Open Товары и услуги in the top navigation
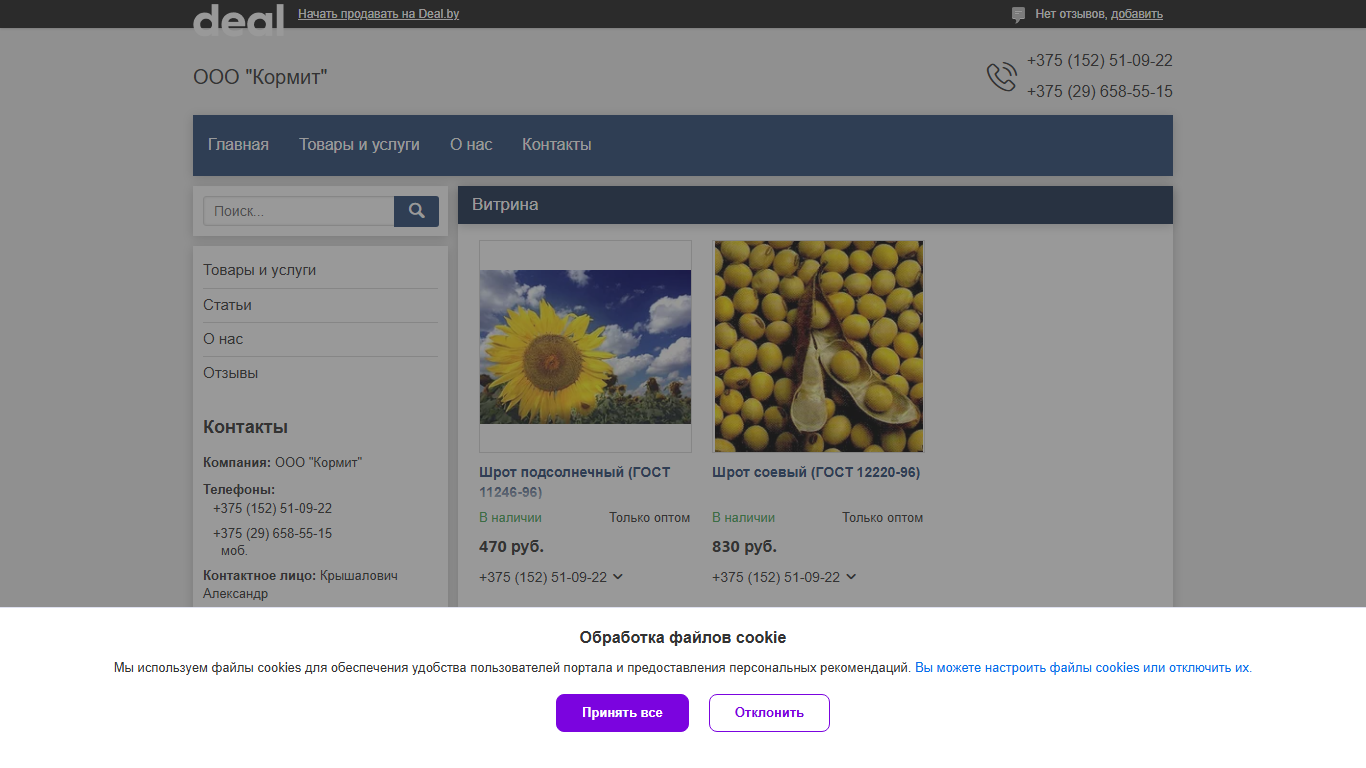 pyautogui.click(x=359, y=145)
